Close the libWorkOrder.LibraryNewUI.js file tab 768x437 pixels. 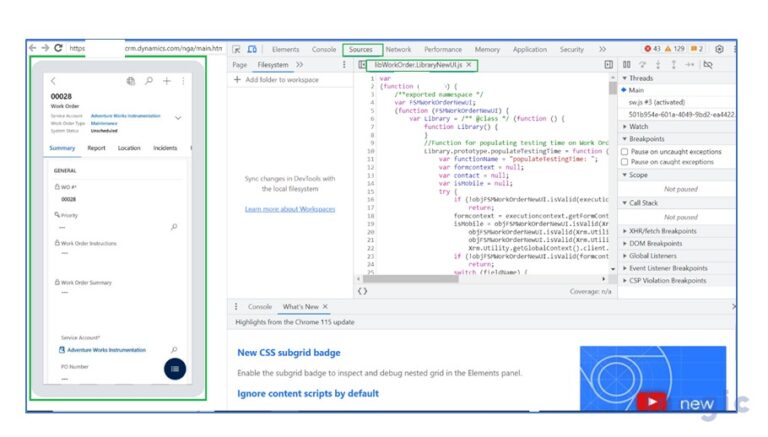[469, 64]
